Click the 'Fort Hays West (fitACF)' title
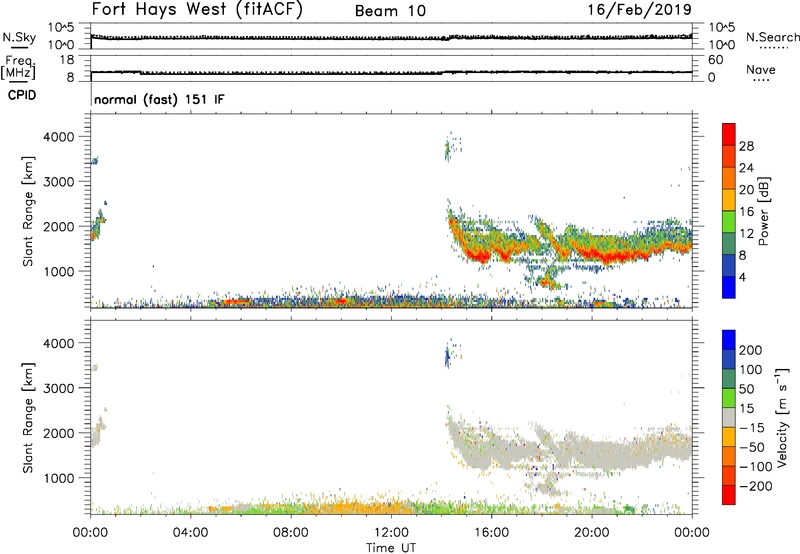This screenshot has height=554, width=800. pos(197,9)
